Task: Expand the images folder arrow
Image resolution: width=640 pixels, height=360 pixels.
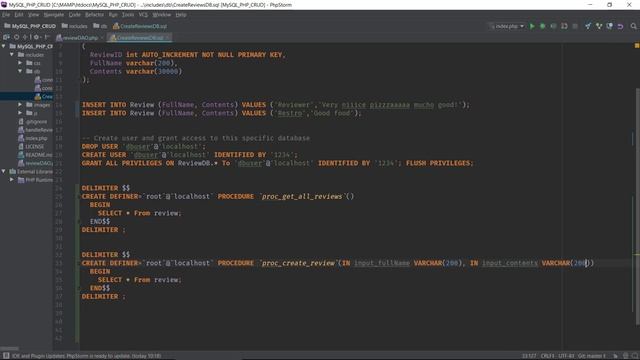Action: [x=20, y=104]
